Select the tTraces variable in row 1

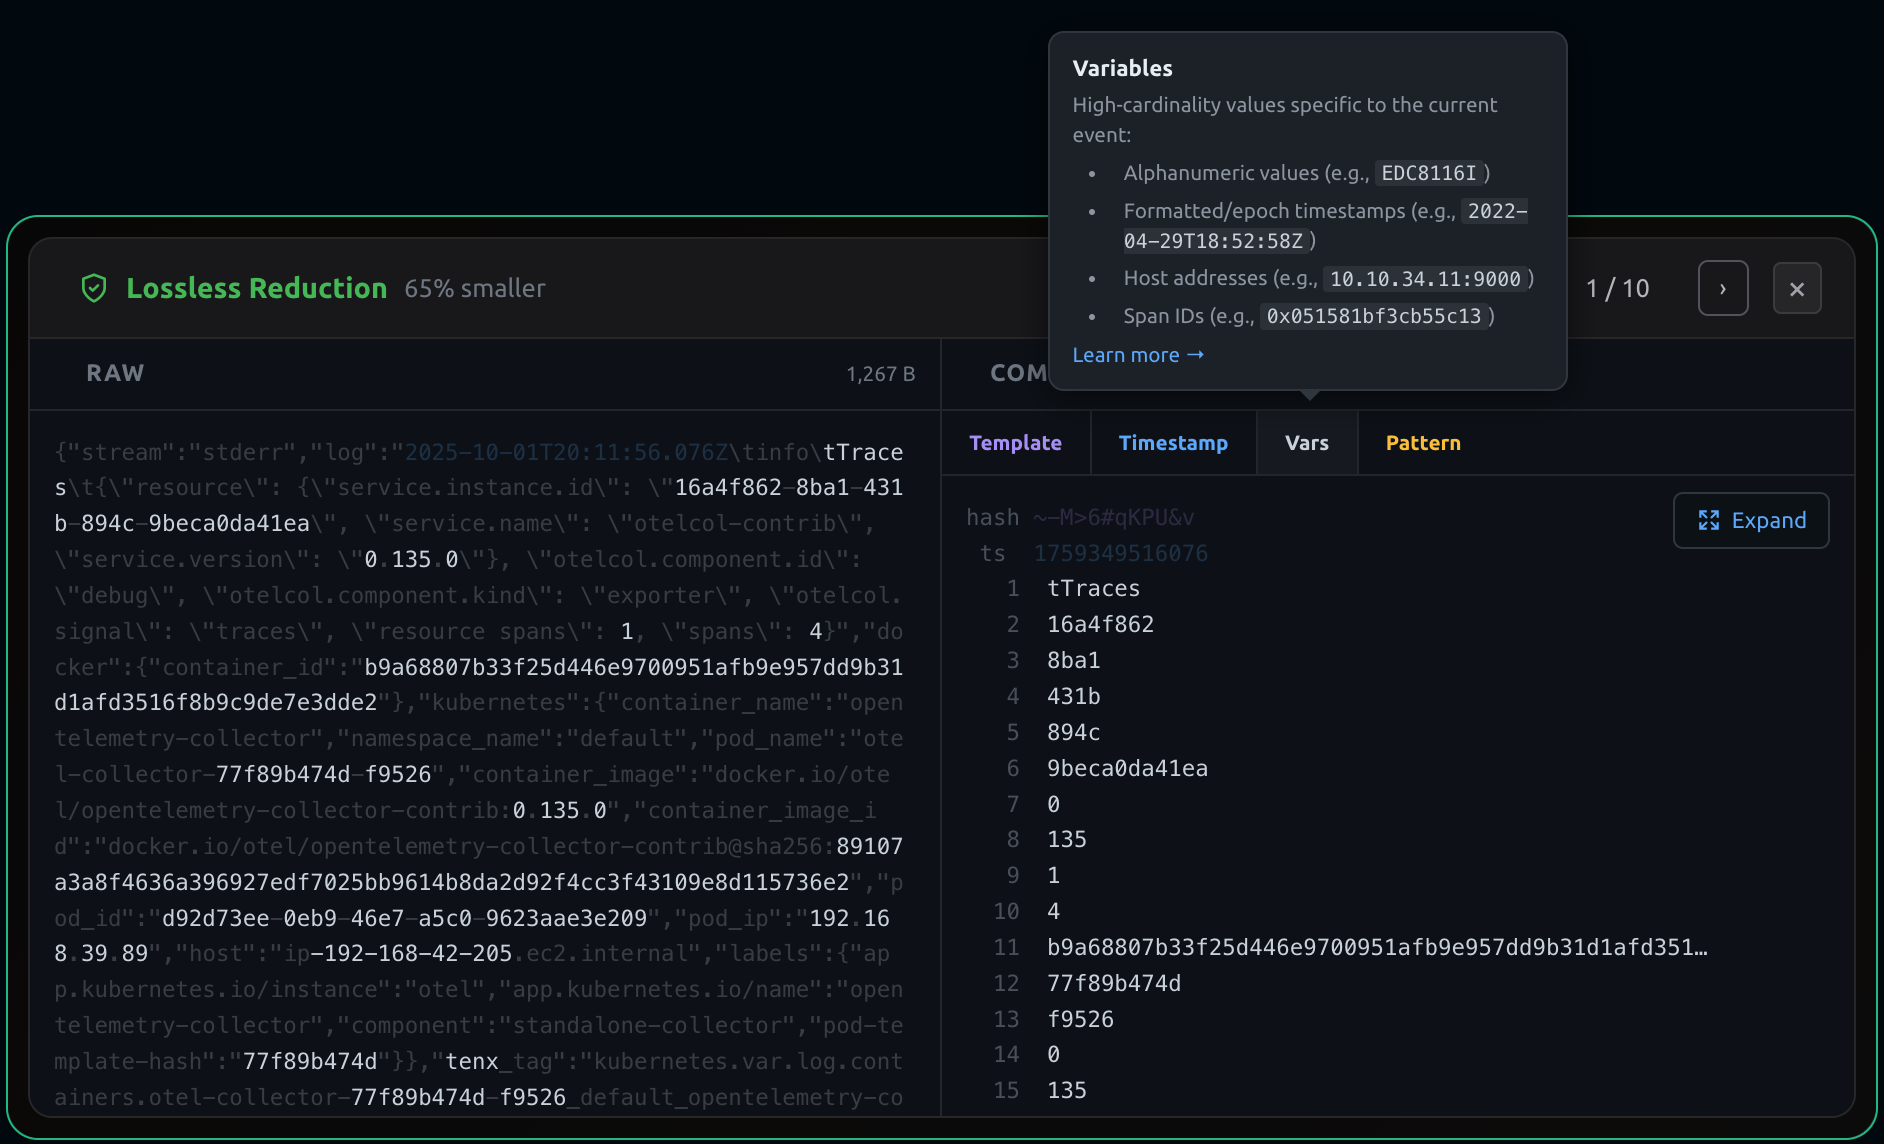(x=1093, y=589)
